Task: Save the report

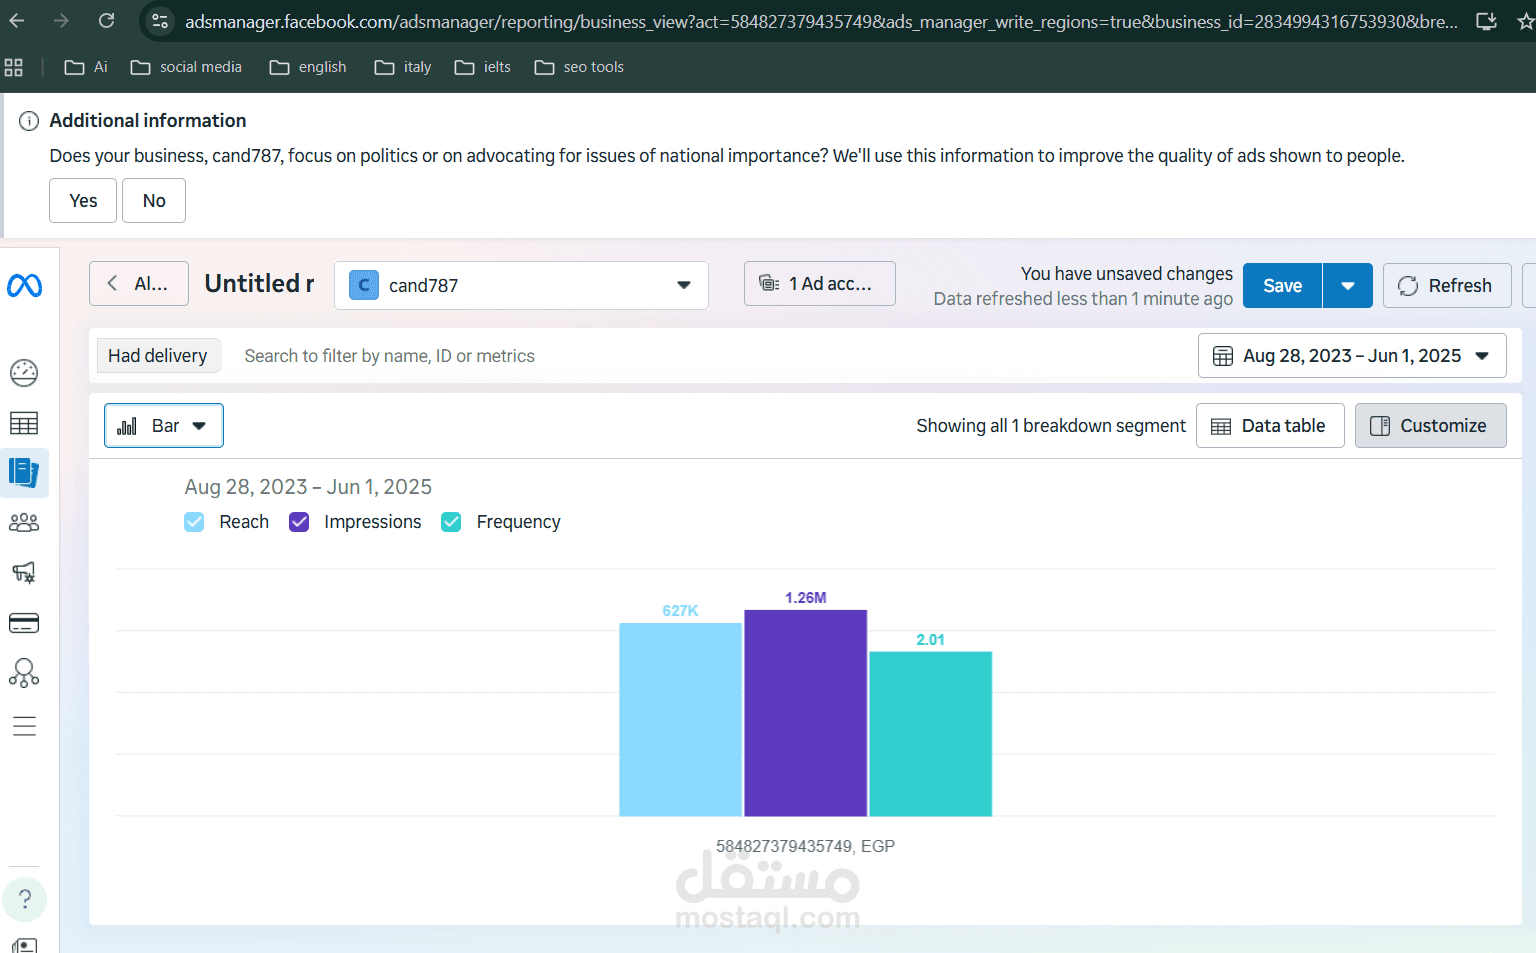Action: click(1282, 286)
